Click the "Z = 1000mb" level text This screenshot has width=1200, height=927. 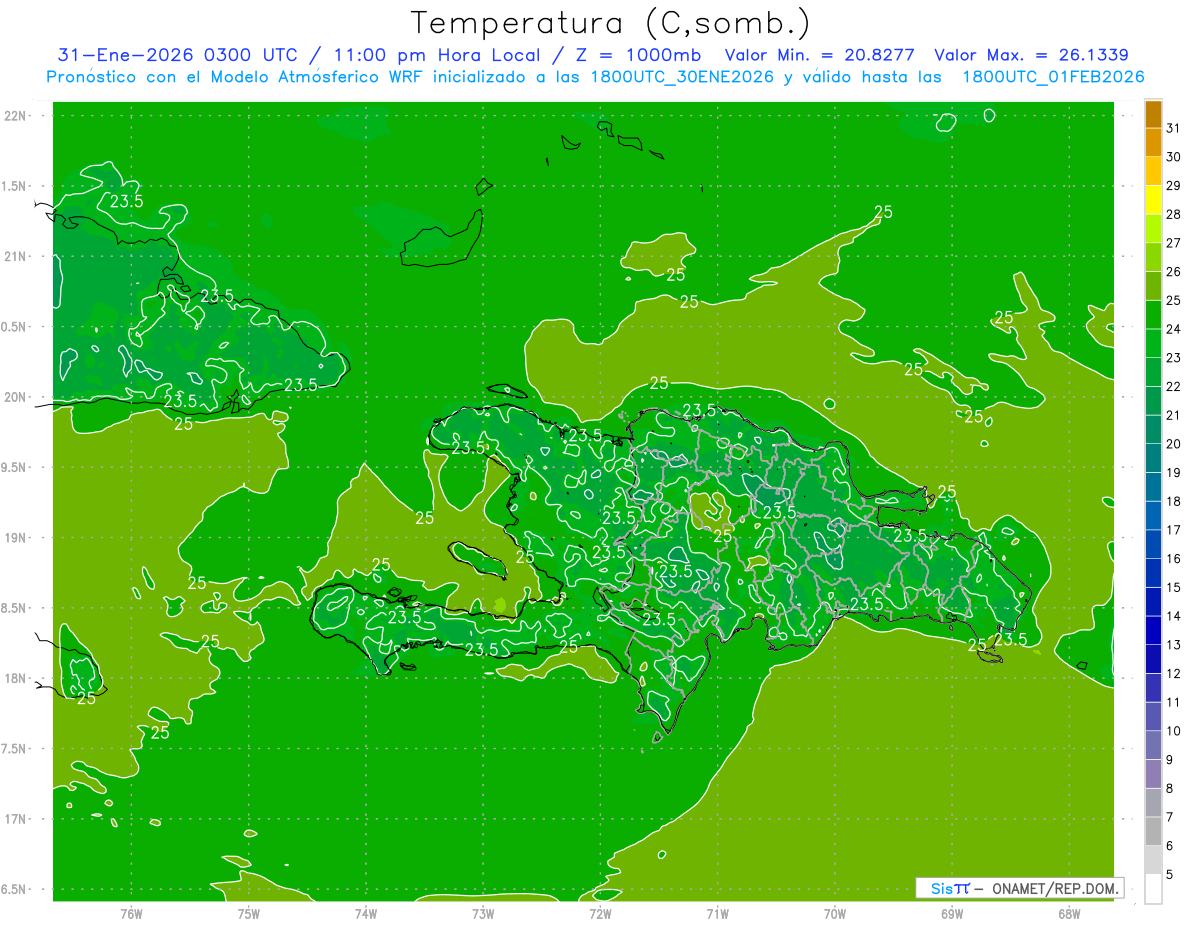637,55
